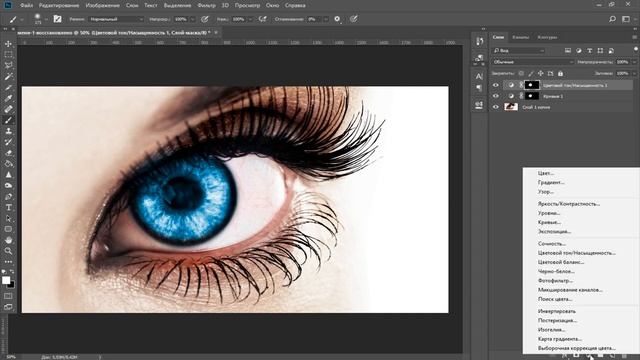640x360 pixels.
Task: Select the Hand tool
Action: (x=8, y=240)
